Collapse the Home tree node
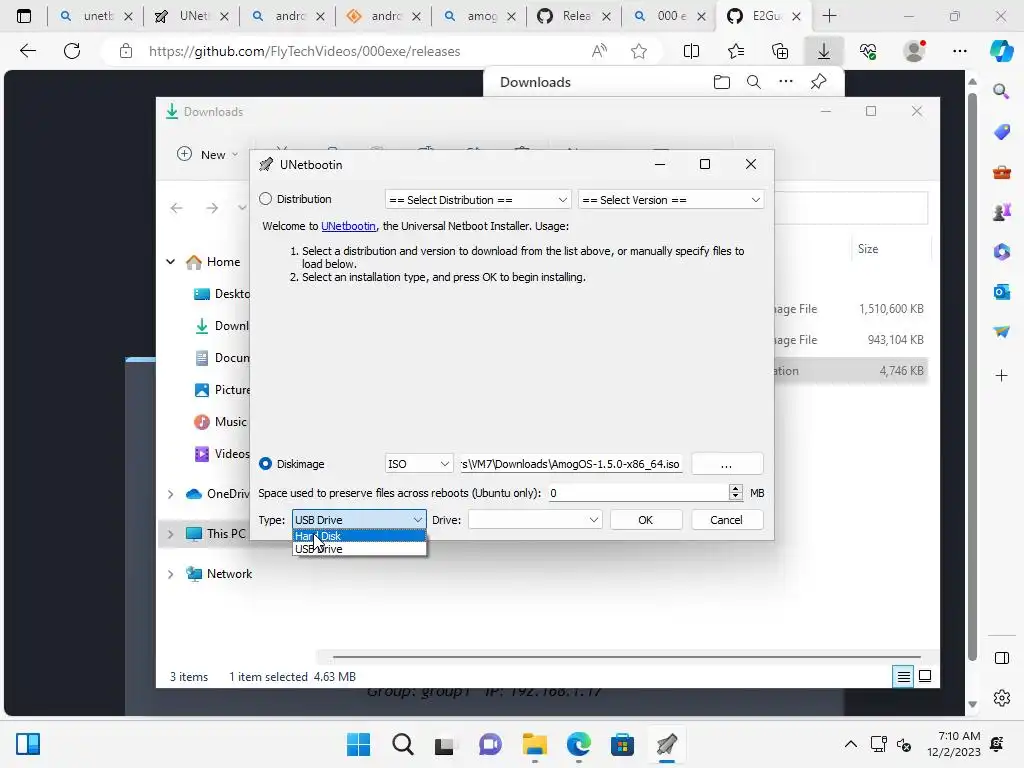 [x=170, y=262]
